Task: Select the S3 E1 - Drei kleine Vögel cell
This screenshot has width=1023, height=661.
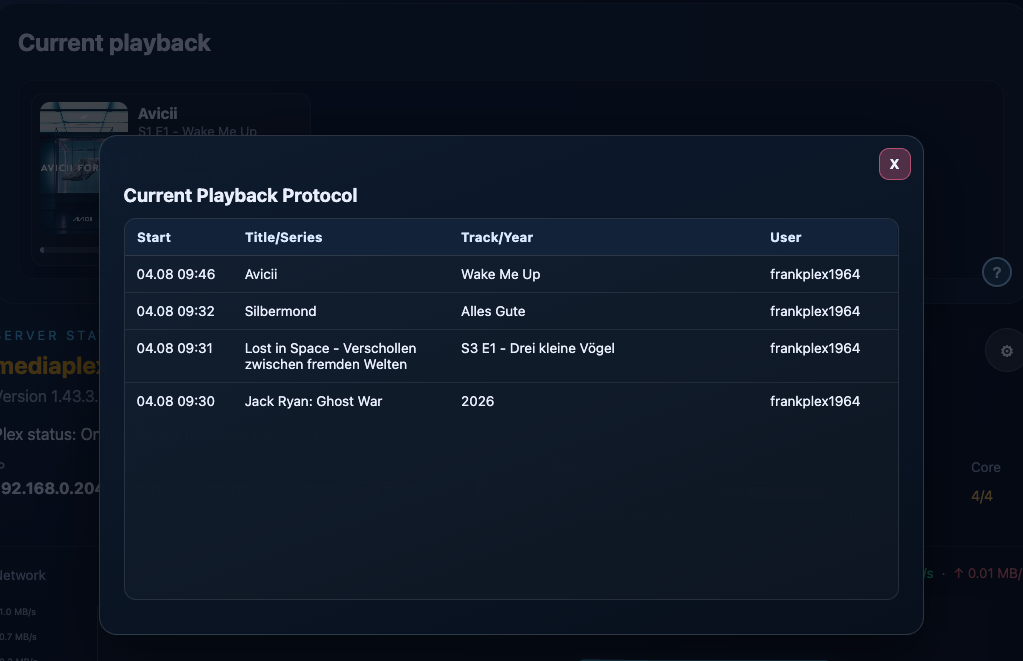Action: click(538, 348)
